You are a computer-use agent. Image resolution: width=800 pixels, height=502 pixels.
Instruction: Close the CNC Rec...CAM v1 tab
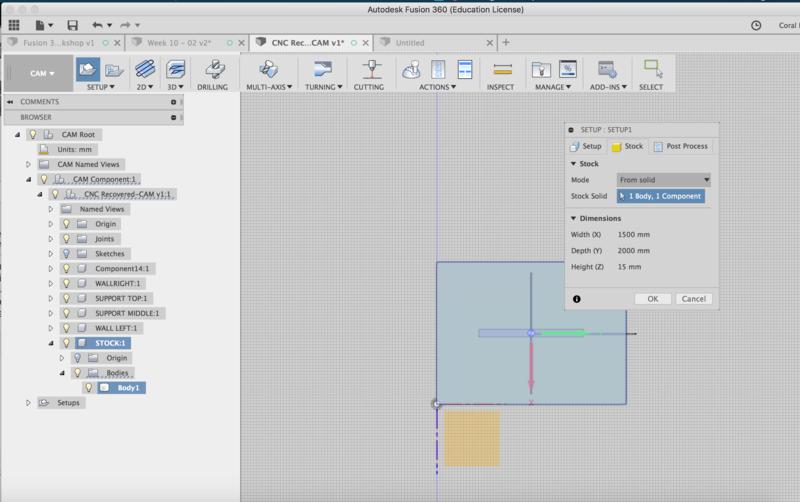[x=365, y=43]
